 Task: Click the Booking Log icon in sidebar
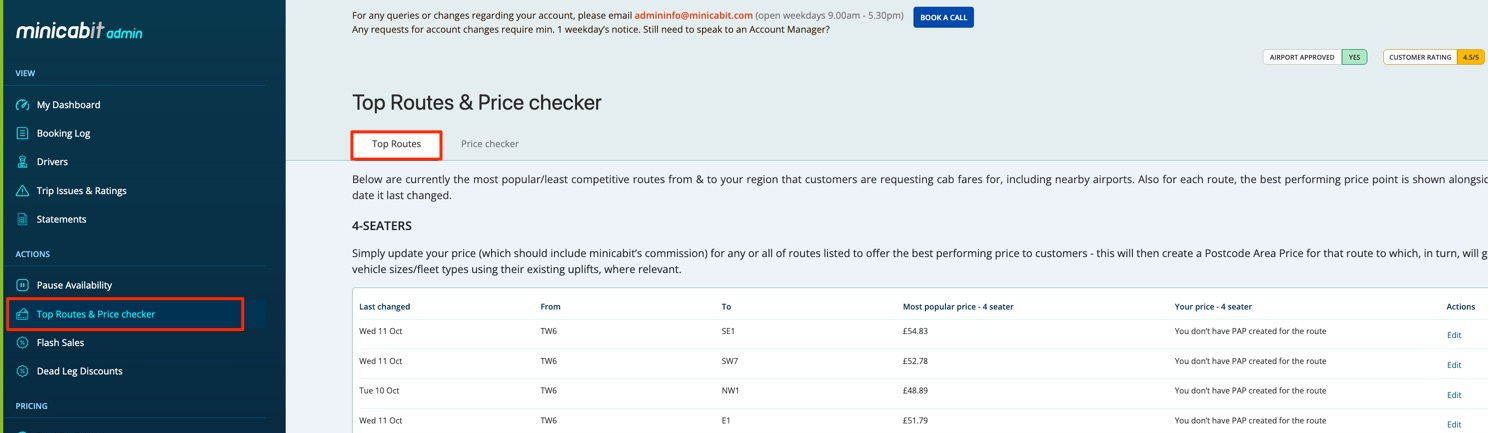[22, 133]
